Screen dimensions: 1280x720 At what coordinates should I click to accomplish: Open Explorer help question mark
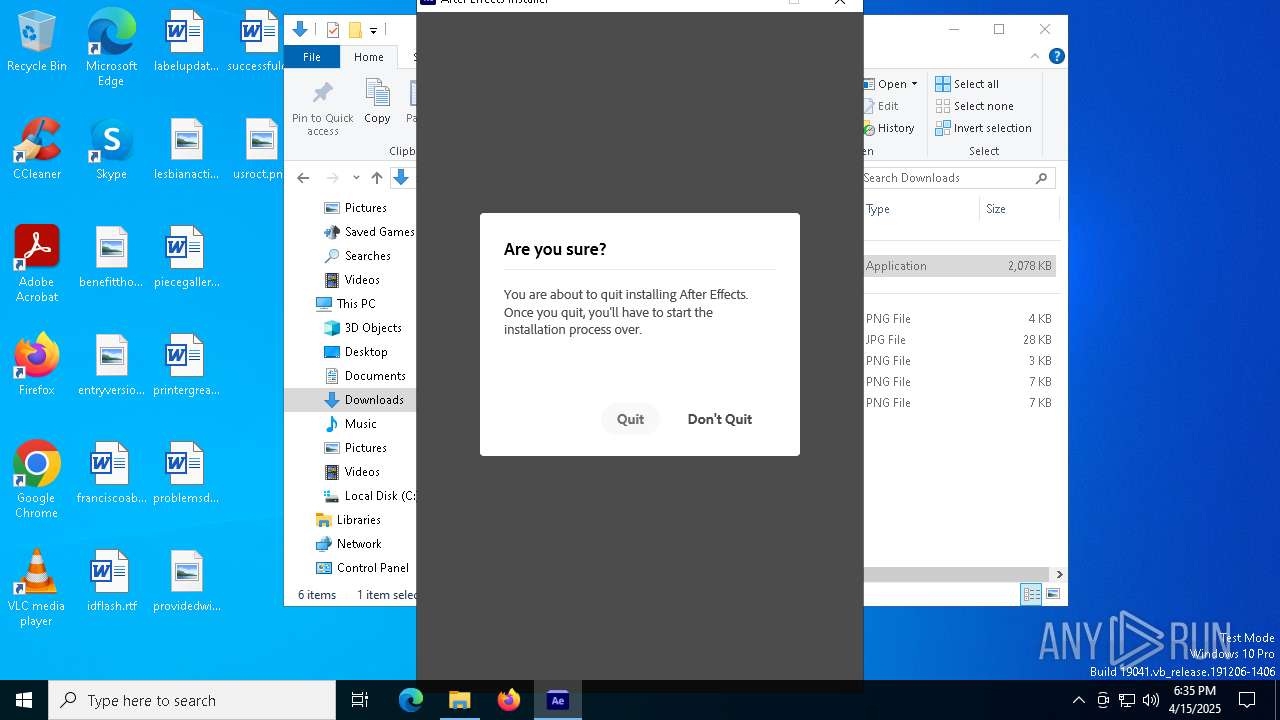[x=1056, y=57]
